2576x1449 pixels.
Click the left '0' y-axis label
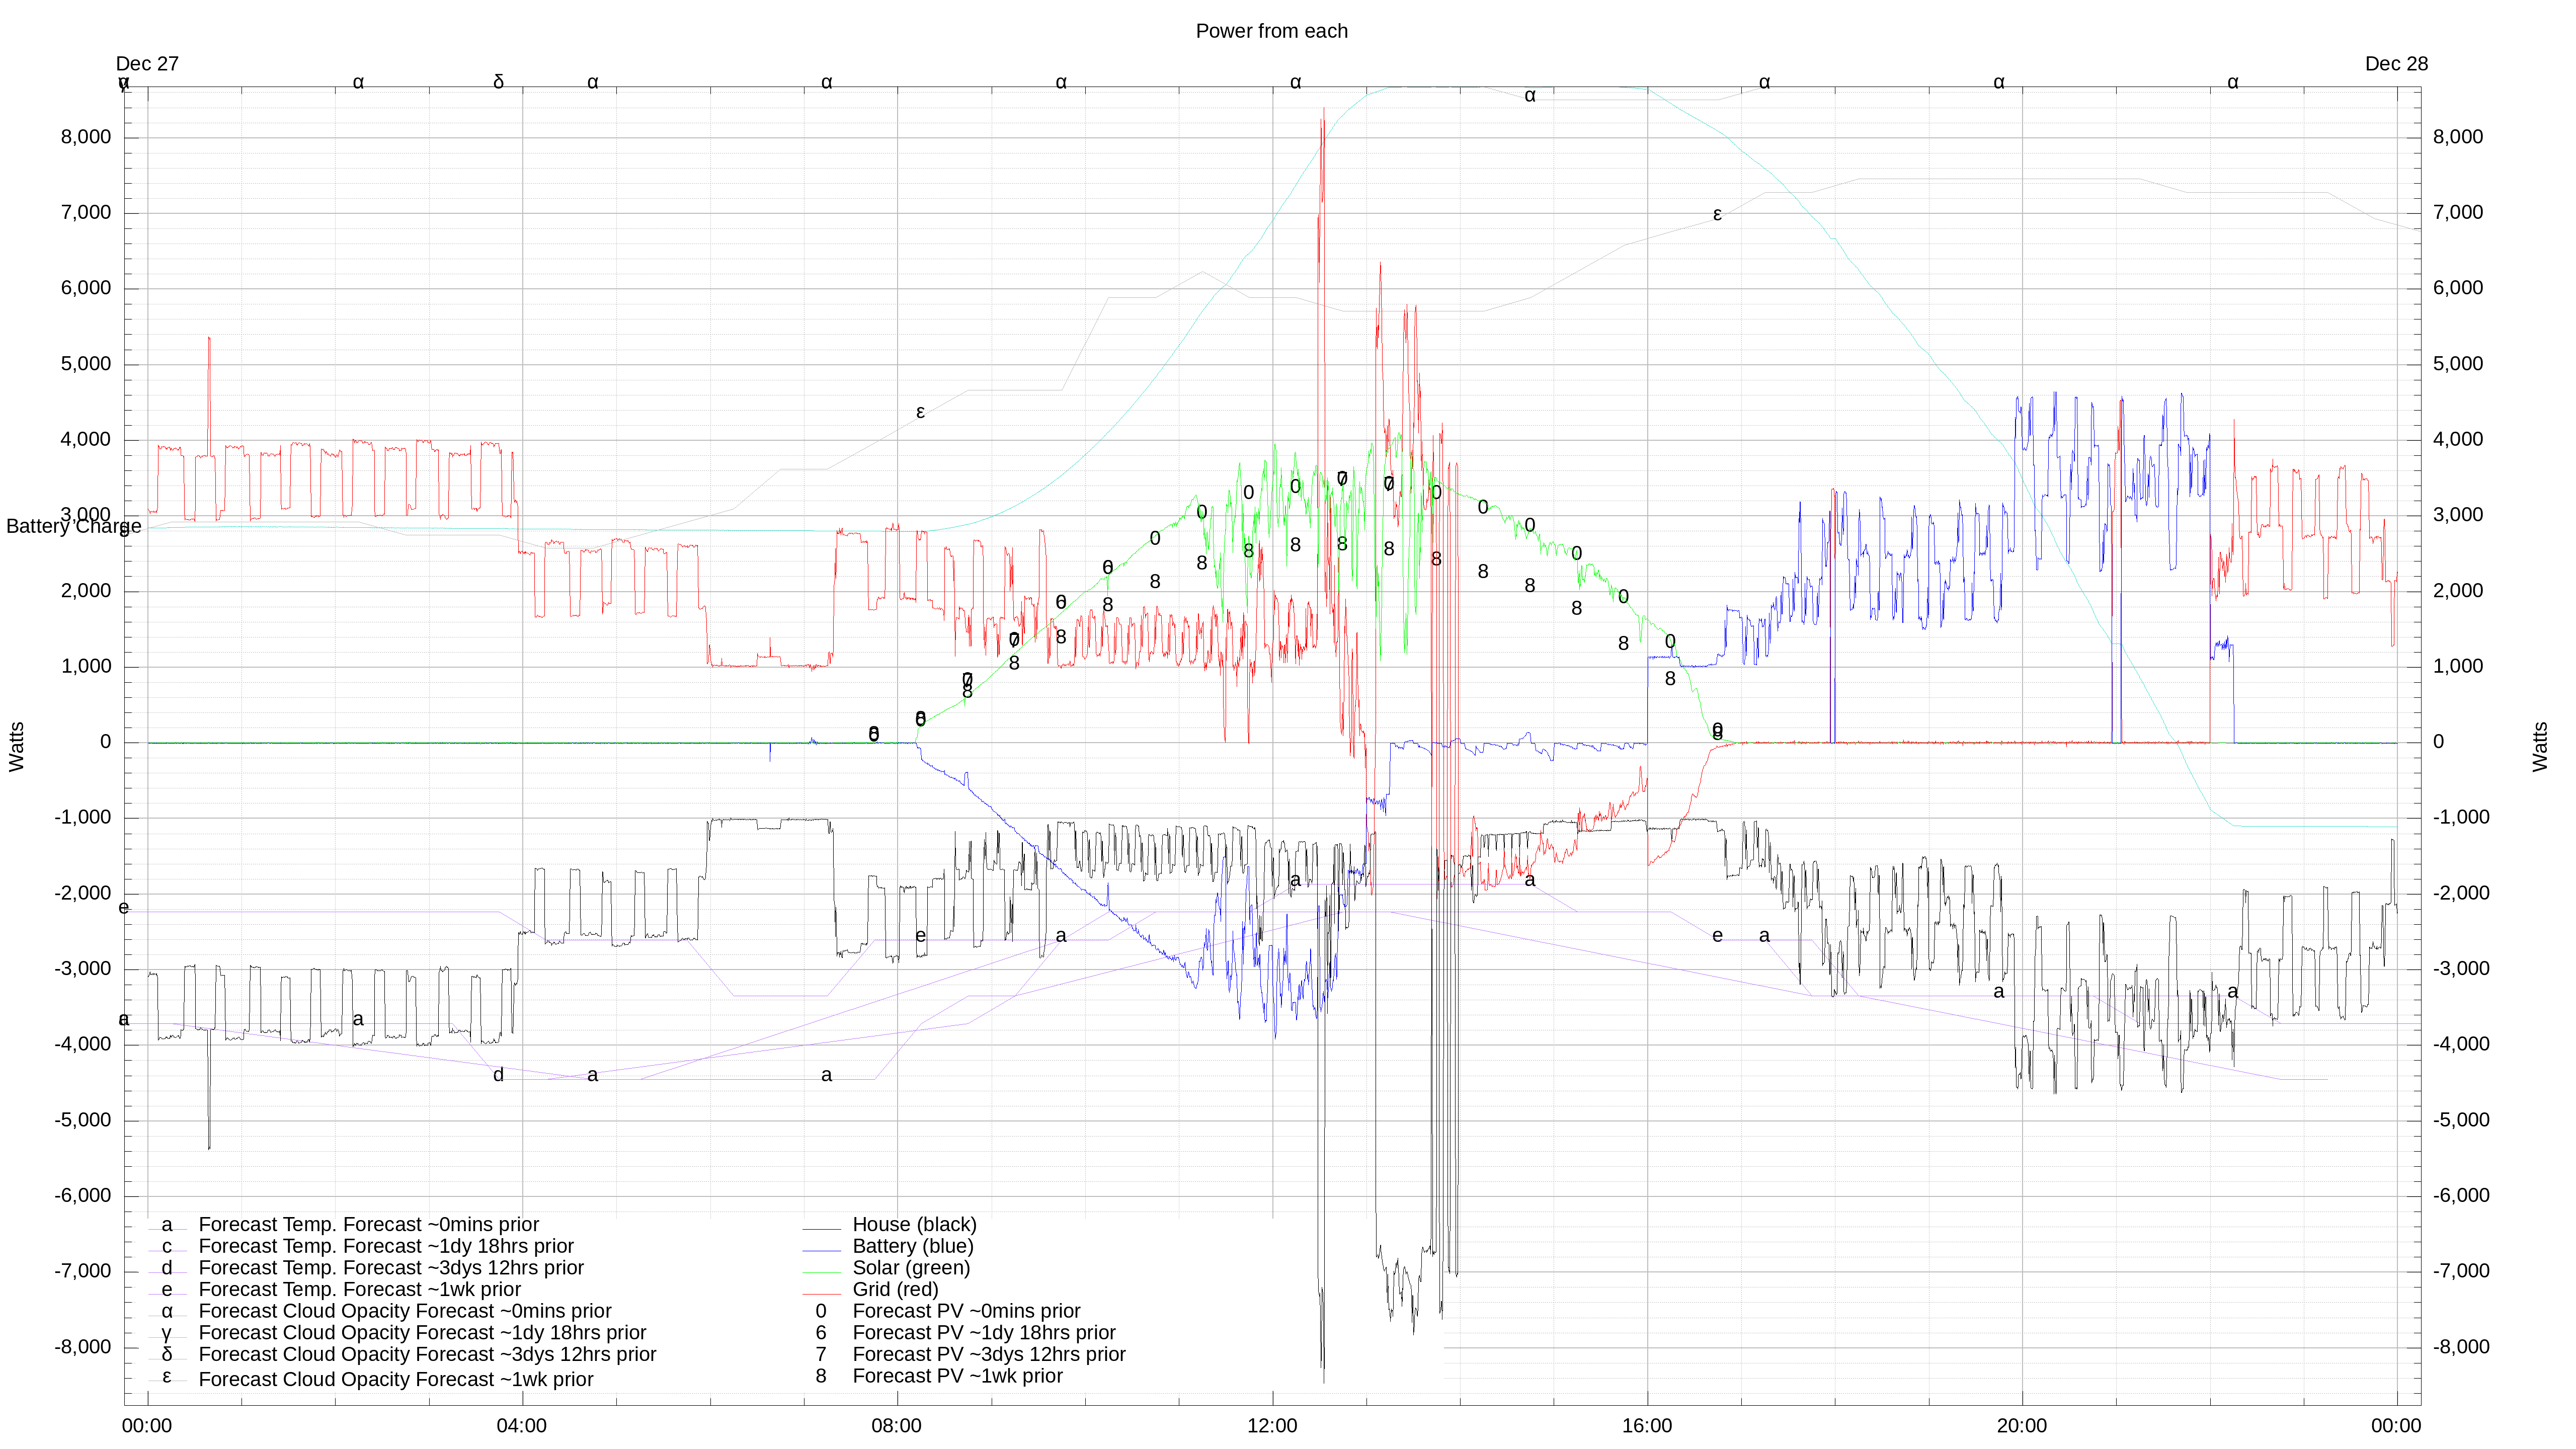[x=105, y=742]
